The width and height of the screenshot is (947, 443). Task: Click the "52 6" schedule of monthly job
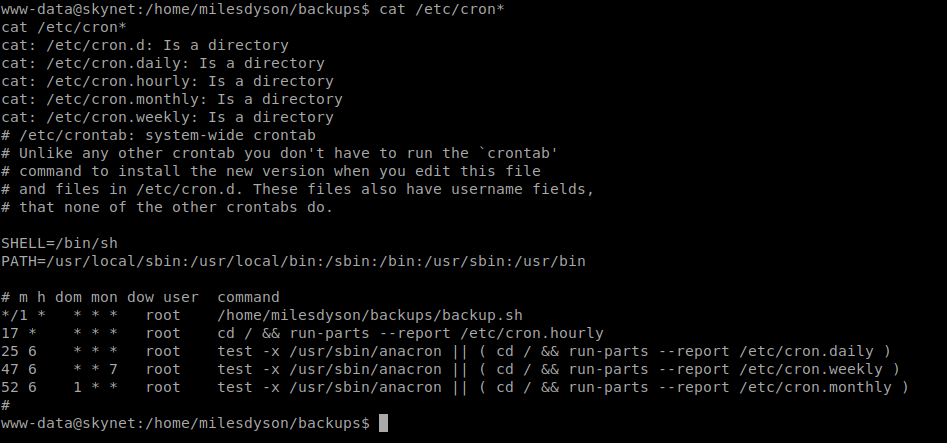point(19,387)
